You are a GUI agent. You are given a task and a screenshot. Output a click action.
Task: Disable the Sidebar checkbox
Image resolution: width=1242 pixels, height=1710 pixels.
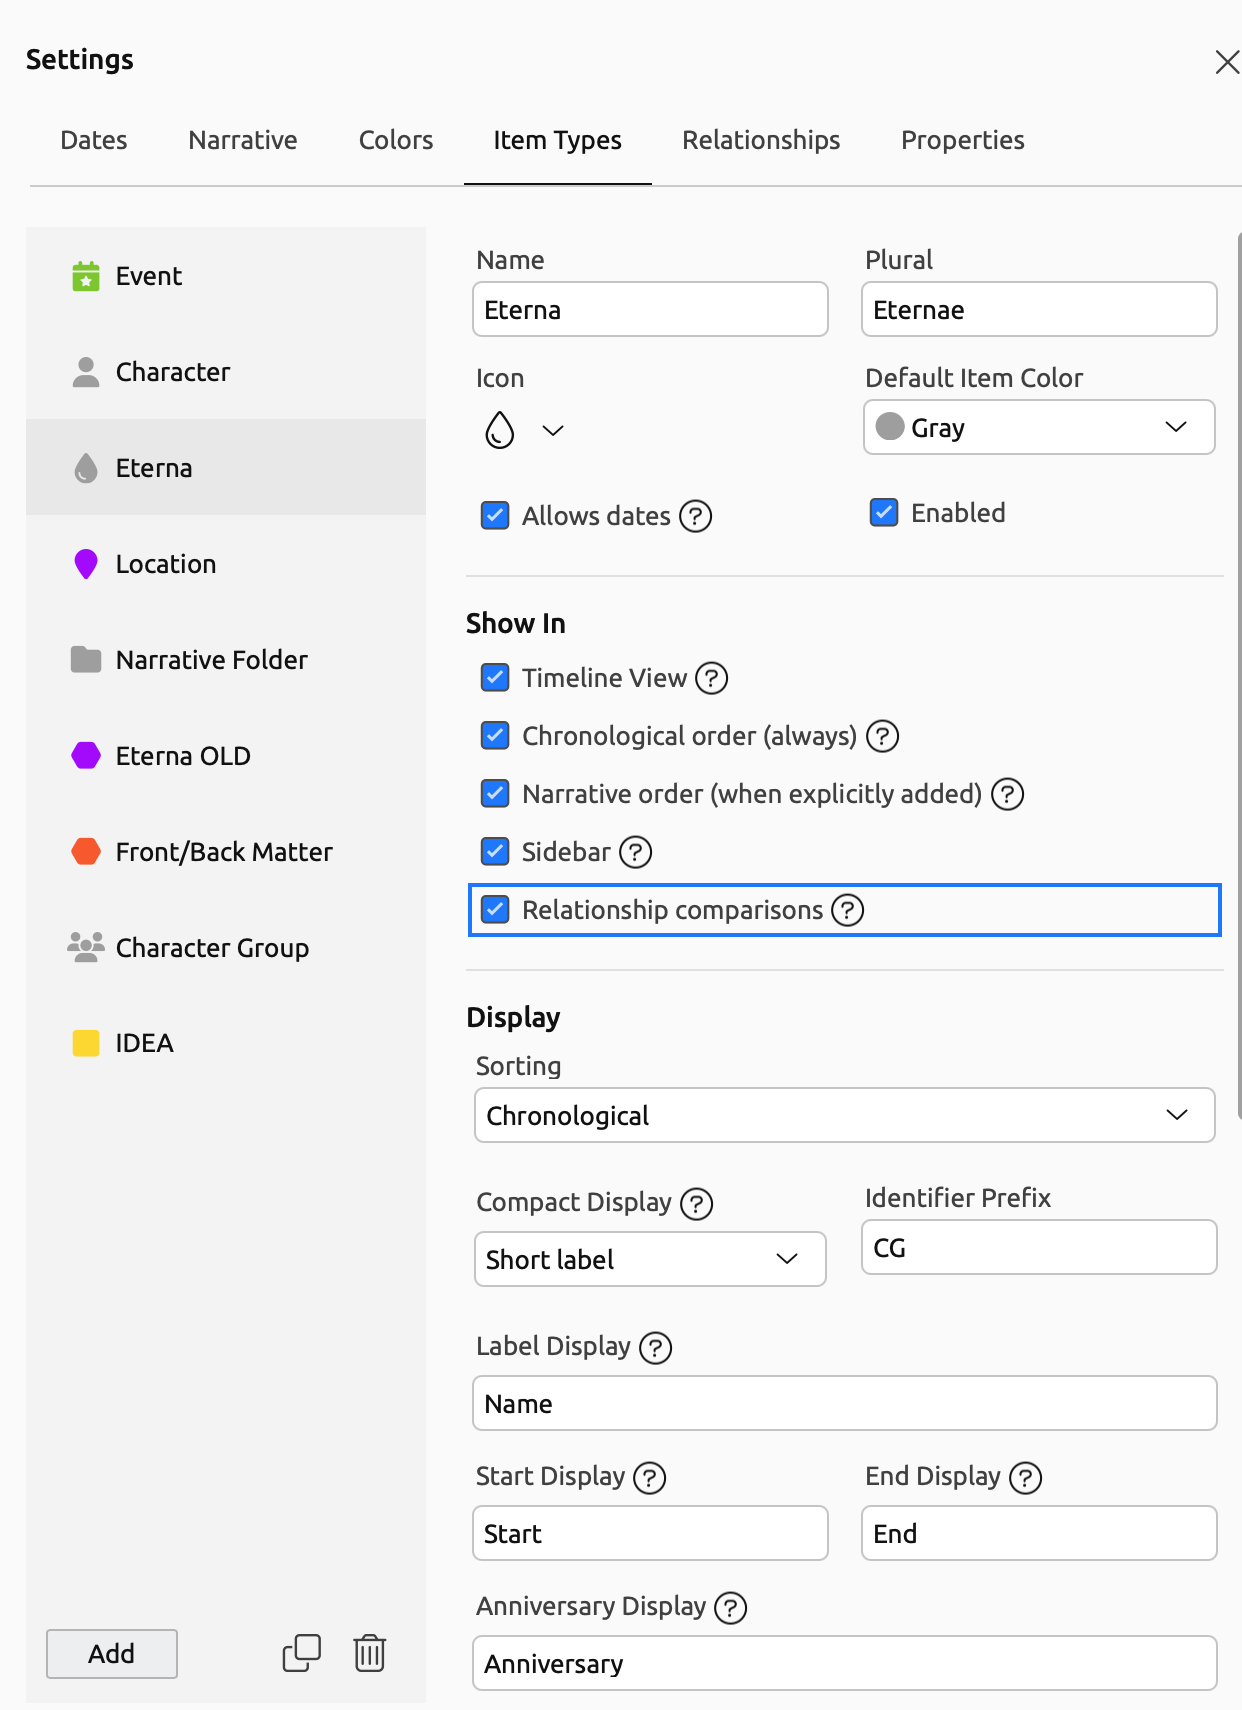495,852
